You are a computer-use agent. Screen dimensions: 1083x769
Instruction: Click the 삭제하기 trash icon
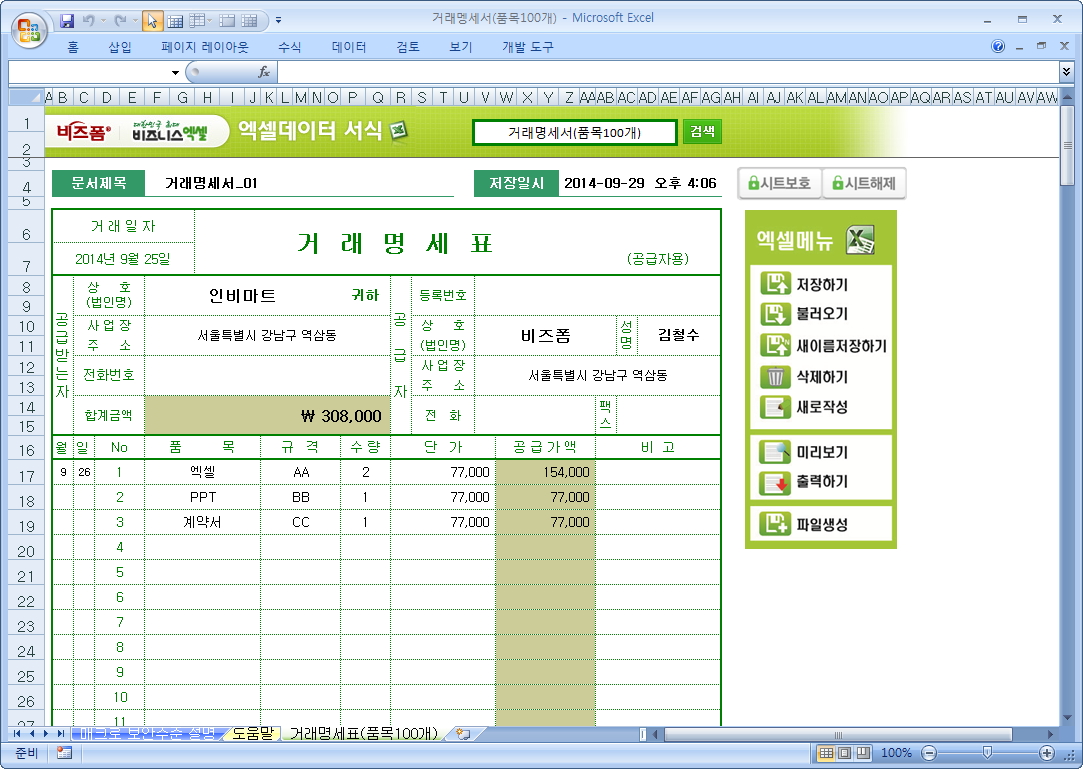click(x=775, y=377)
